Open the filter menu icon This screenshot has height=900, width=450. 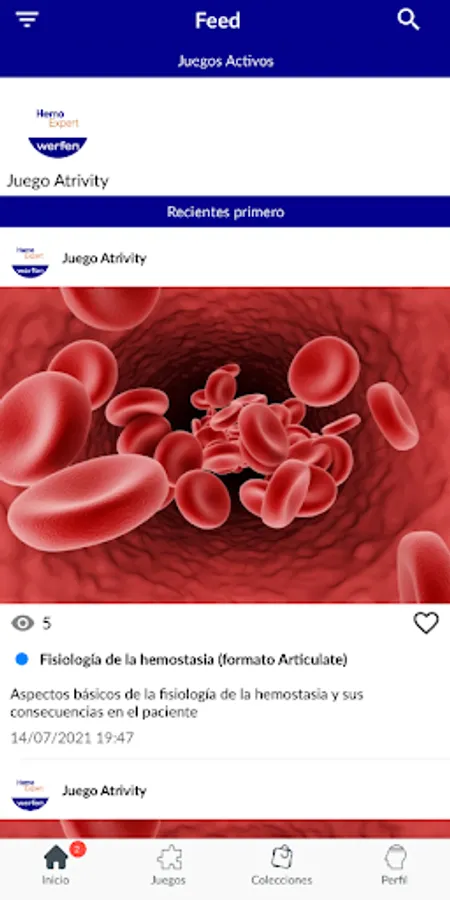27,19
